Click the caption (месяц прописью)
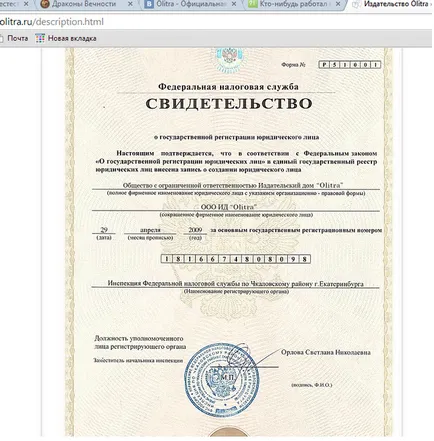The height and width of the screenshot is (441, 434). 150,238
